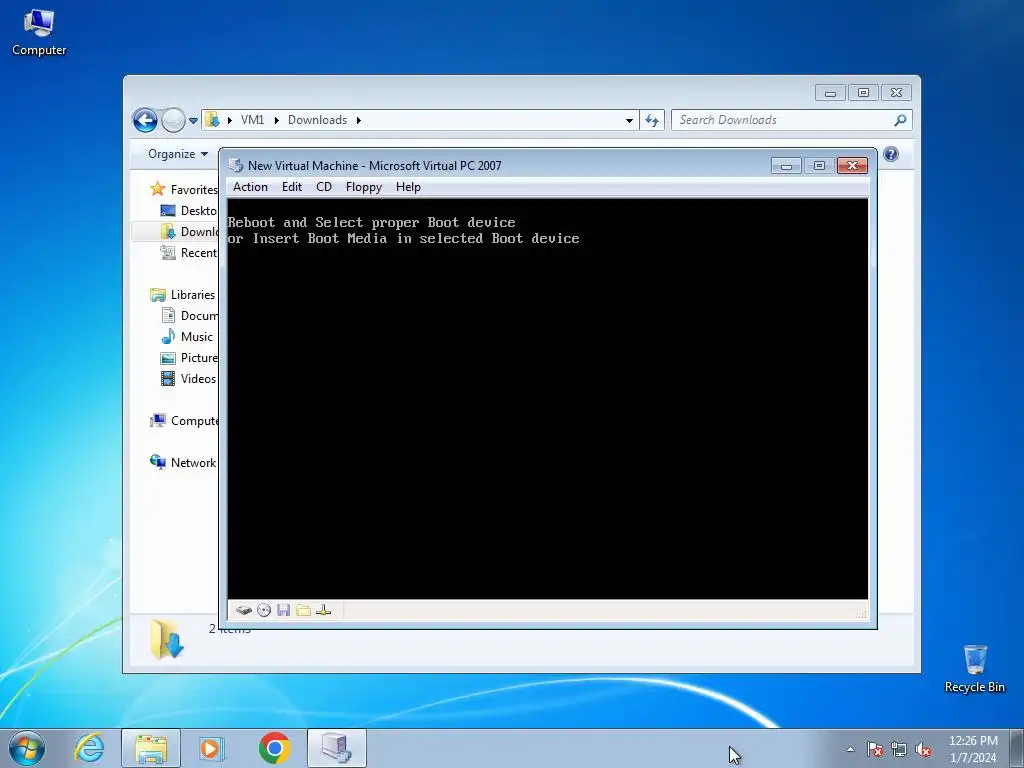Refresh the Downloads folder view

coord(652,120)
